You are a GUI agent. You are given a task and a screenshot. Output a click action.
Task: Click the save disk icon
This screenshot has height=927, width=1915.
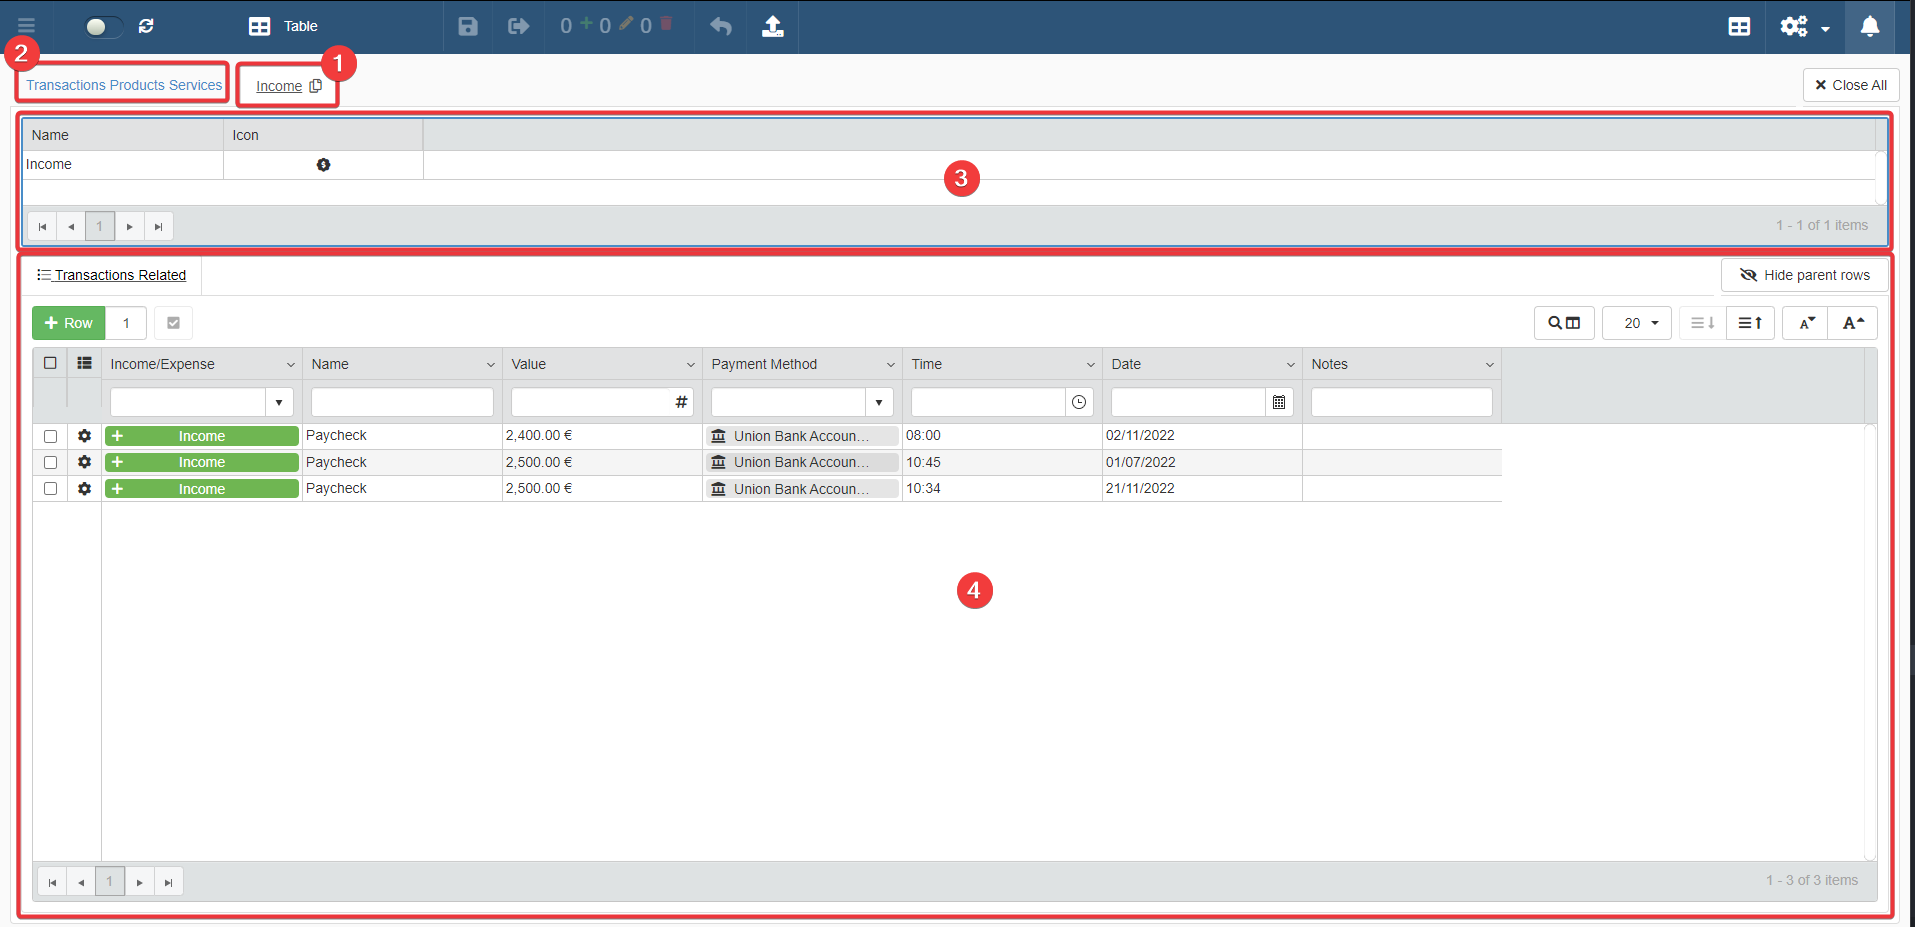tap(468, 26)
